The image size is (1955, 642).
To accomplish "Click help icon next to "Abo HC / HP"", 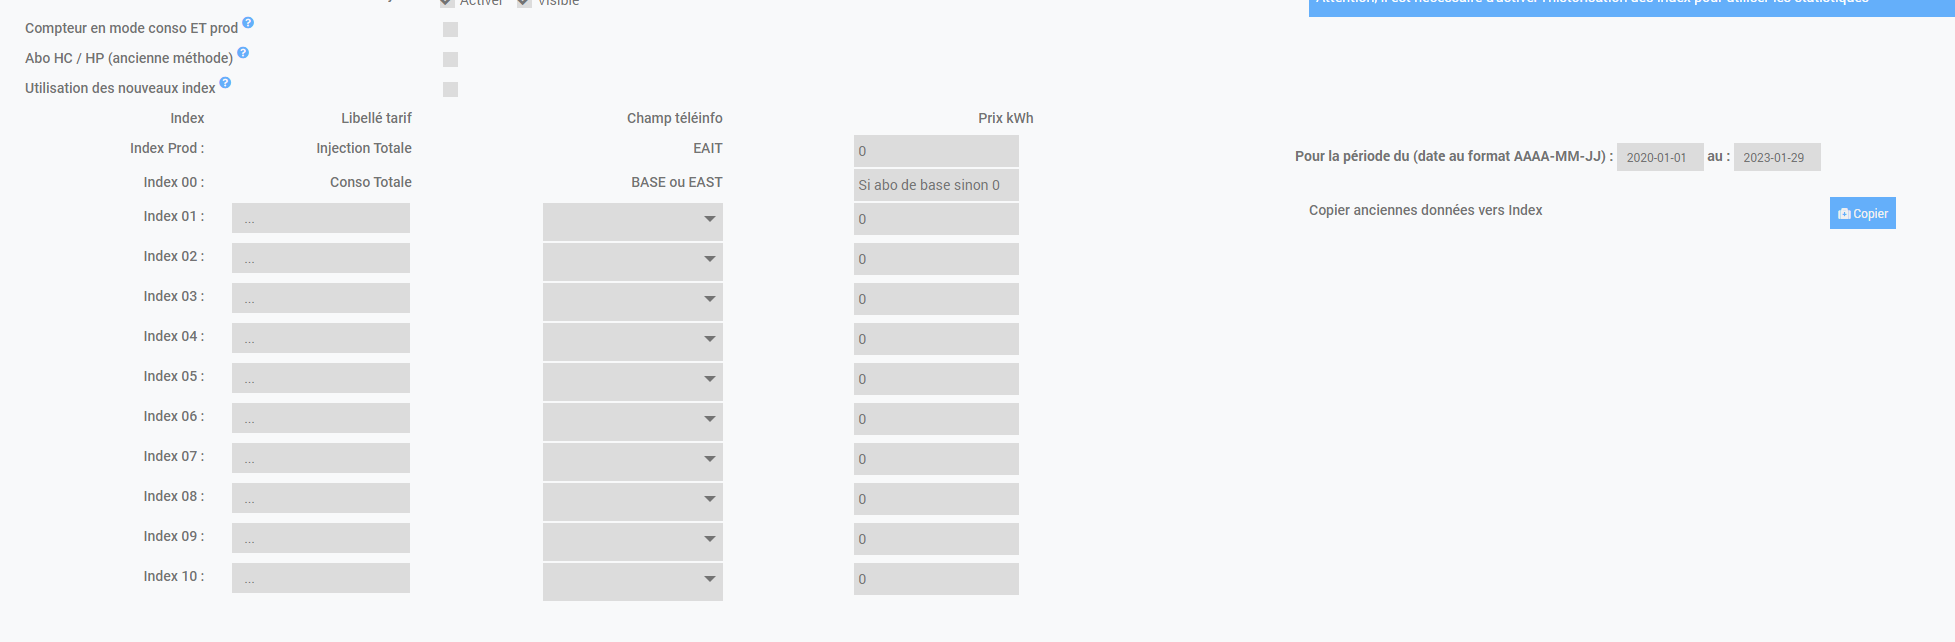I will pyautogui.click(x=243, y=53).
